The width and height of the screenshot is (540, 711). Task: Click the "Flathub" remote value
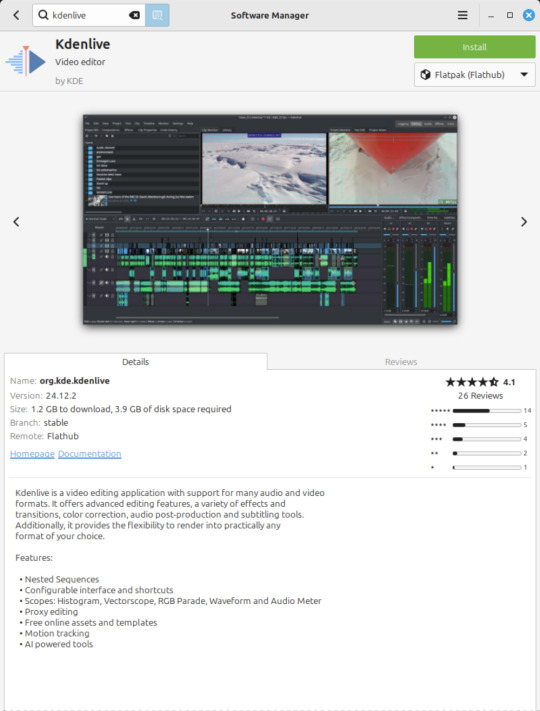point(63,436)
